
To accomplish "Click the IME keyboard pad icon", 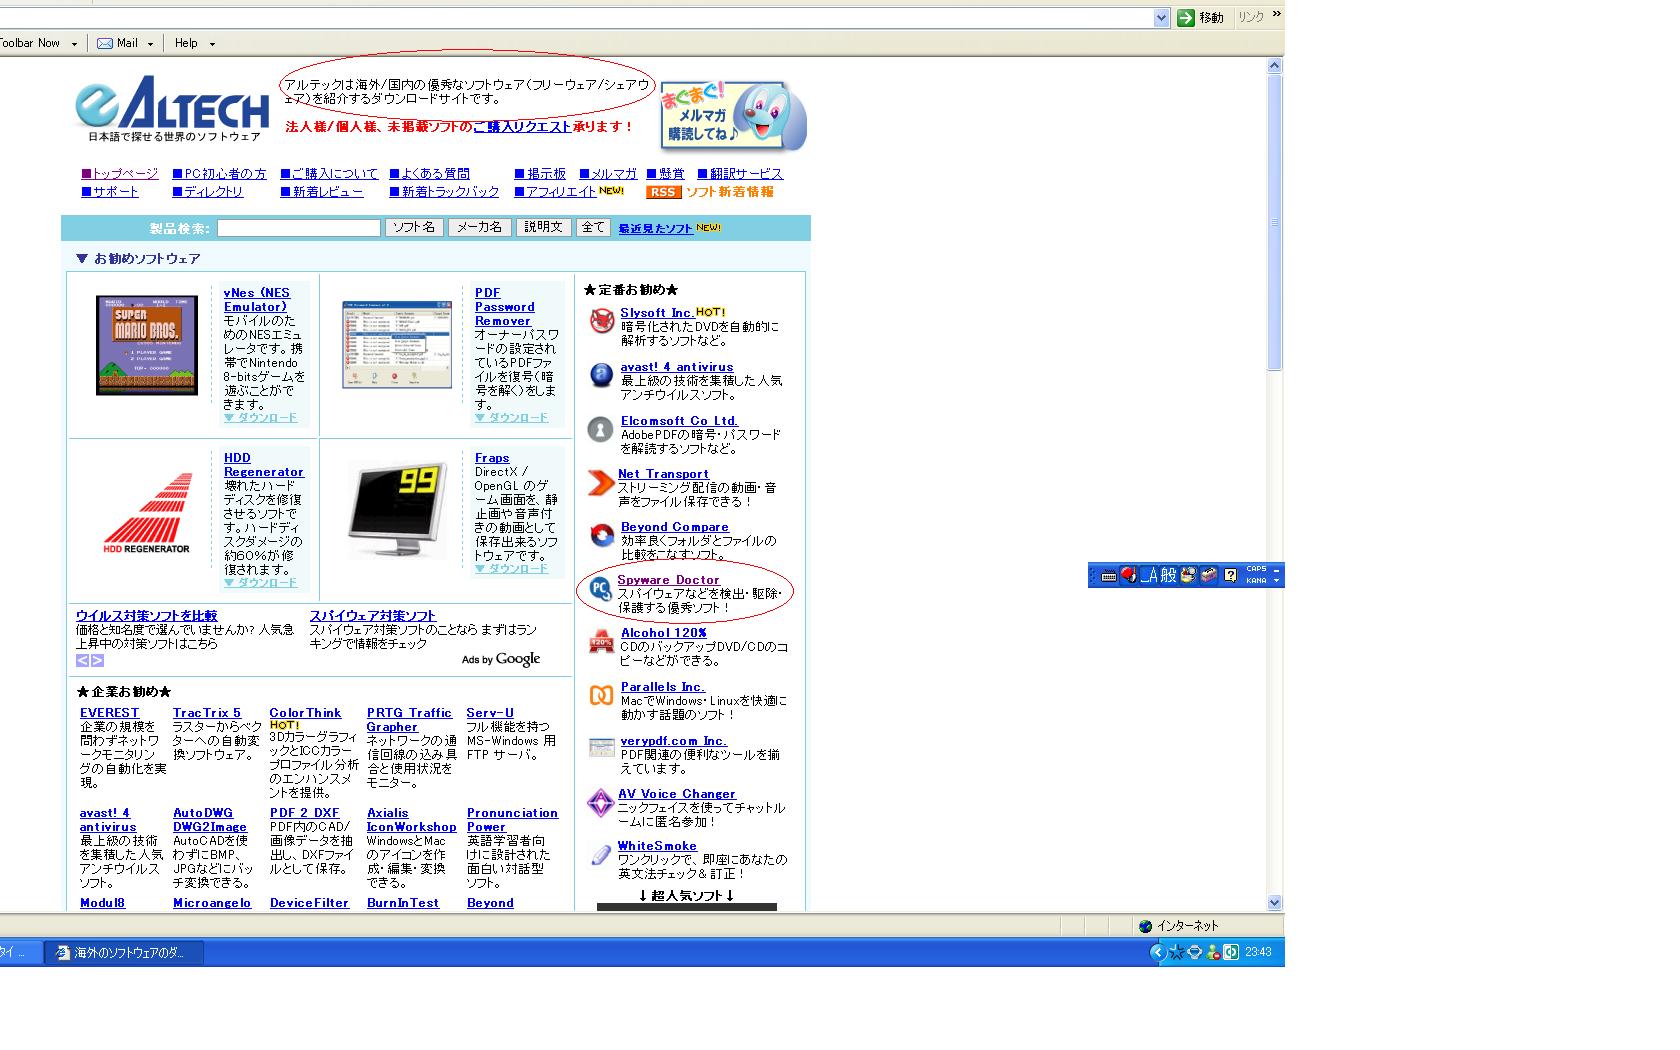I will (x=1108, y=575).
